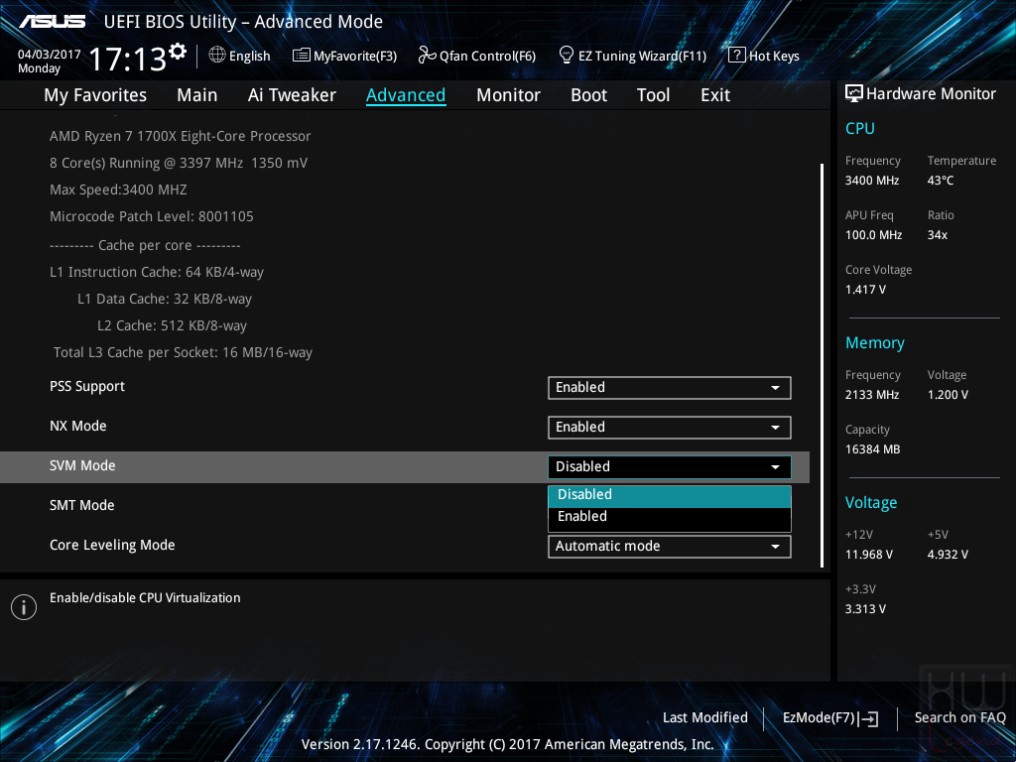Open the Boot tab

(588, 95)
